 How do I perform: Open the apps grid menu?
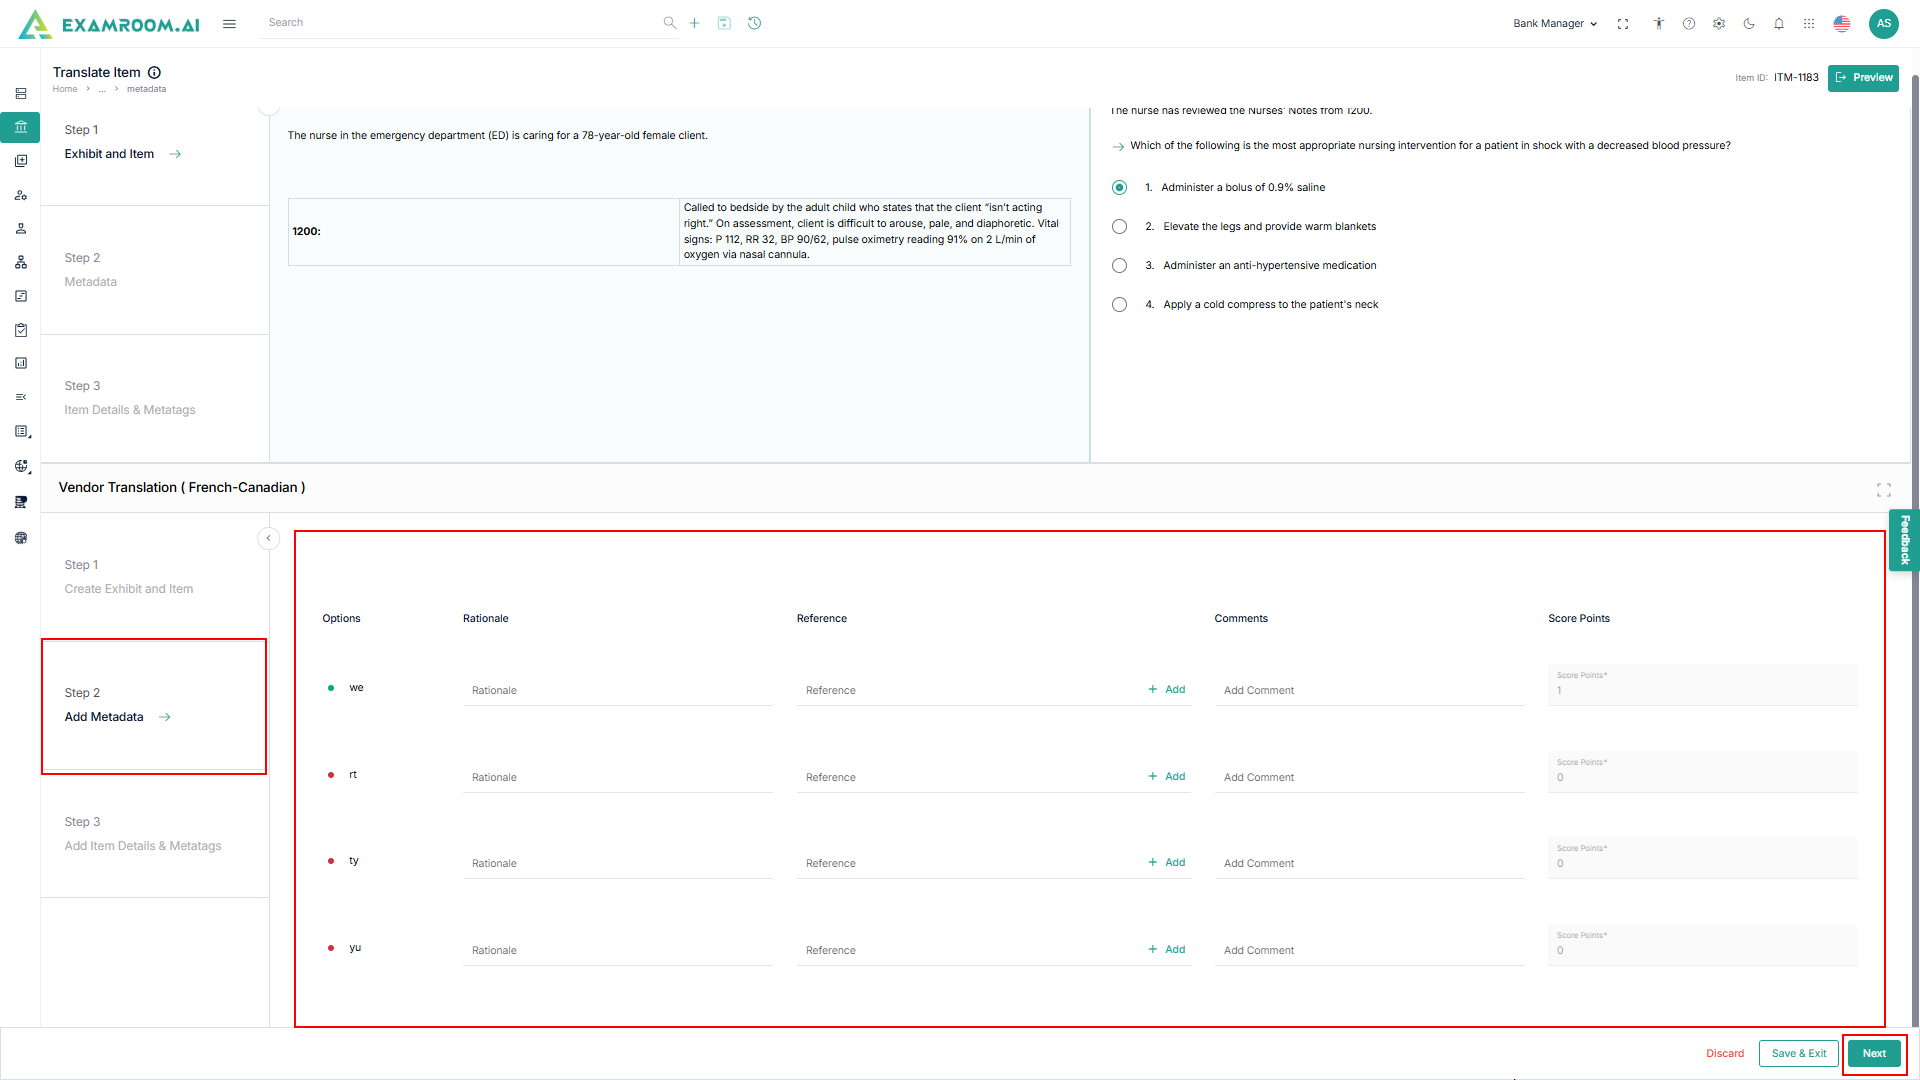coord(1808,24)
